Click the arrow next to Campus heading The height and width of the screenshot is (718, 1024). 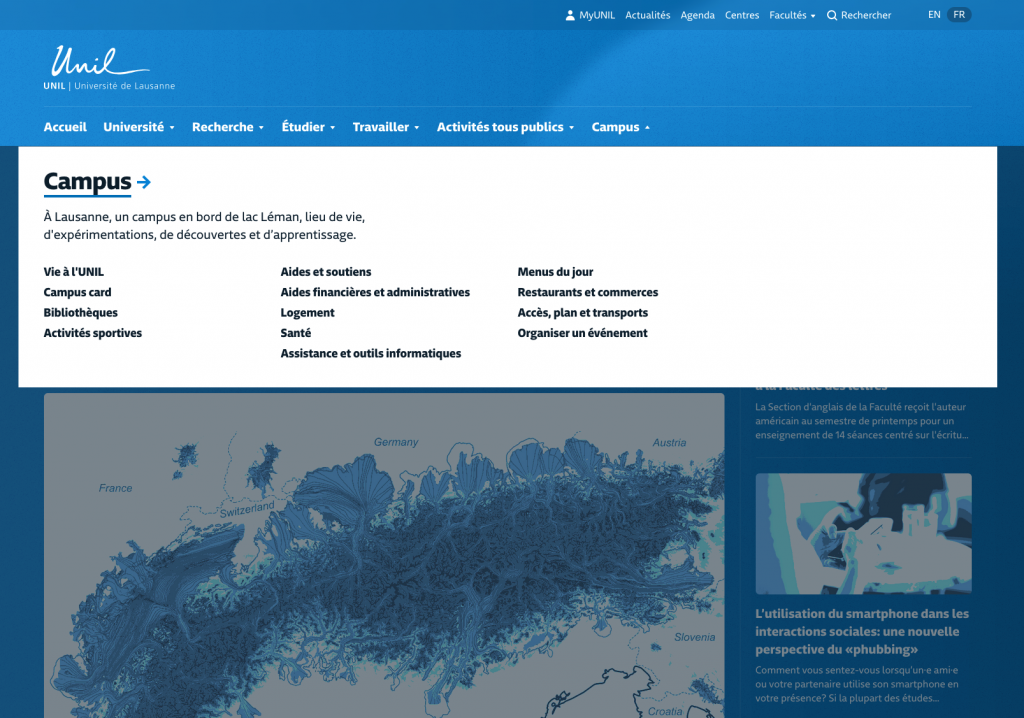144,182
